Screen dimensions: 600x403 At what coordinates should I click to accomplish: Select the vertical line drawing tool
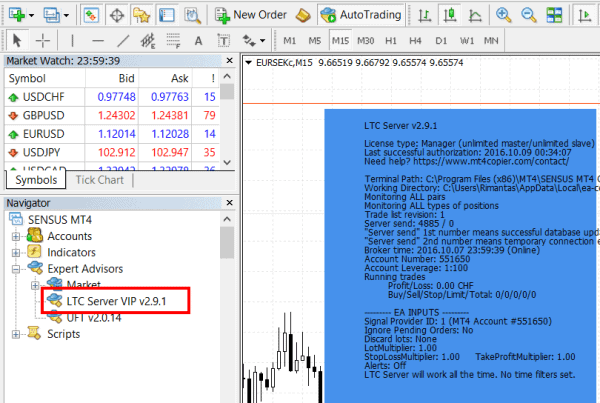[72, 40]
